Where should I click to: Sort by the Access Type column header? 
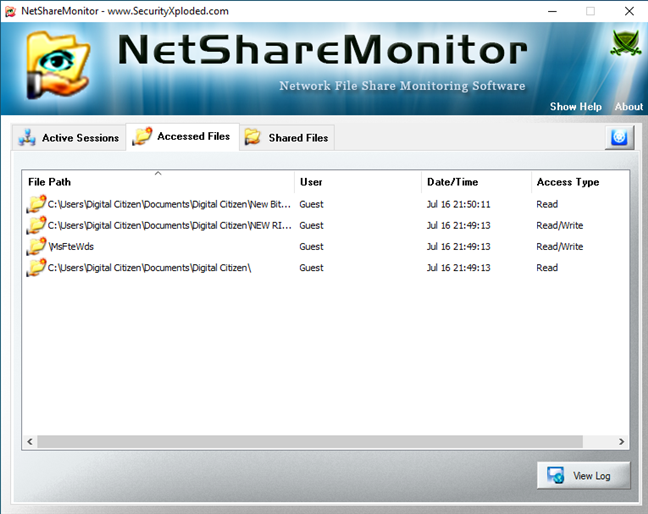click(580, 182)
